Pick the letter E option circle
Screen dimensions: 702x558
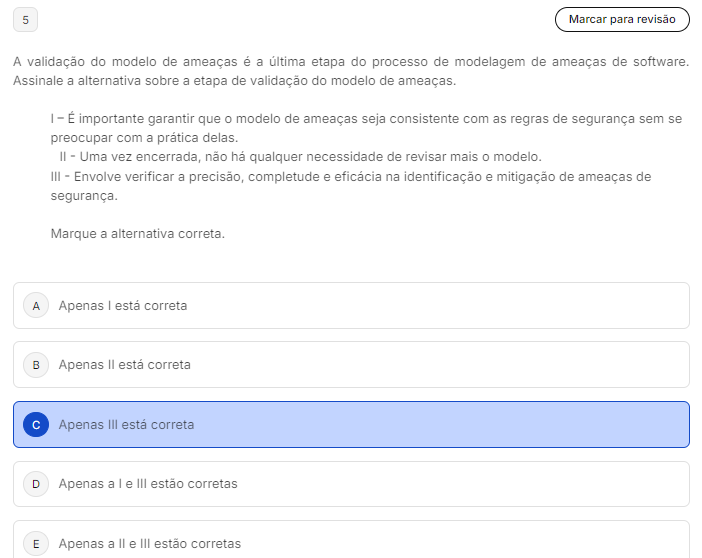click(x=36, y=544)
